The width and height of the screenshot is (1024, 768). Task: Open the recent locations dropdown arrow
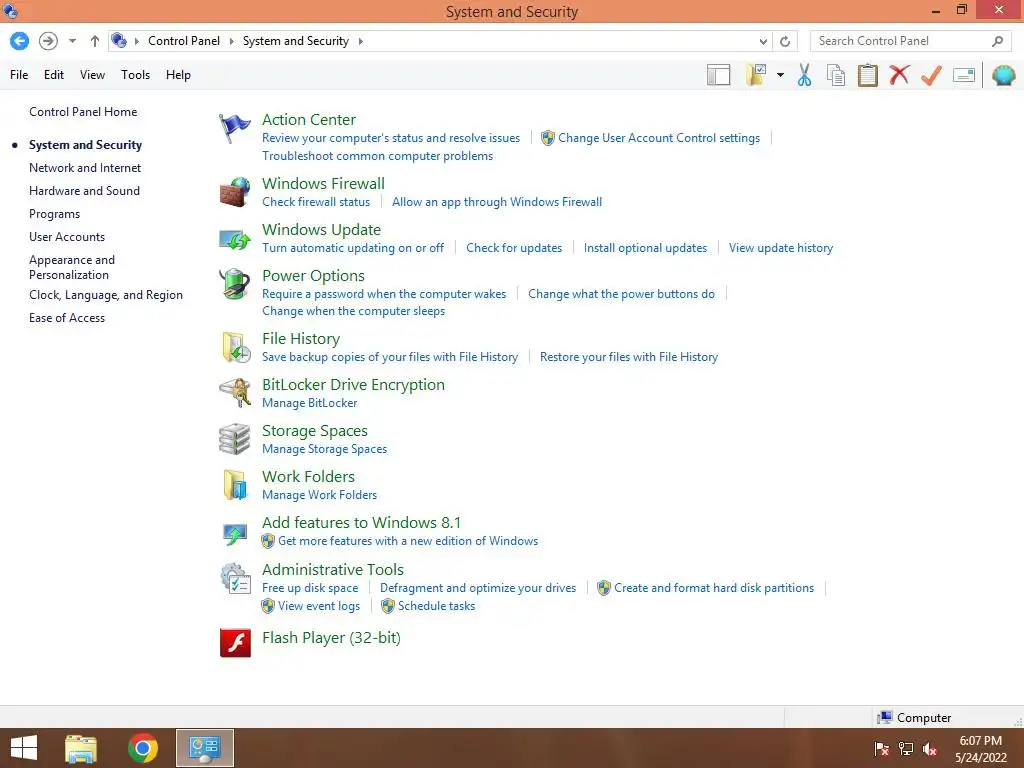[72, 41]
